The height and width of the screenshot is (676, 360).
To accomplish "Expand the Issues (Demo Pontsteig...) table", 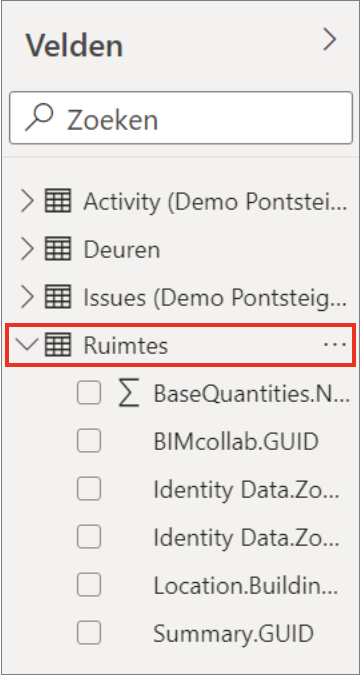I will pyautogui.click(x=27, y=297).
